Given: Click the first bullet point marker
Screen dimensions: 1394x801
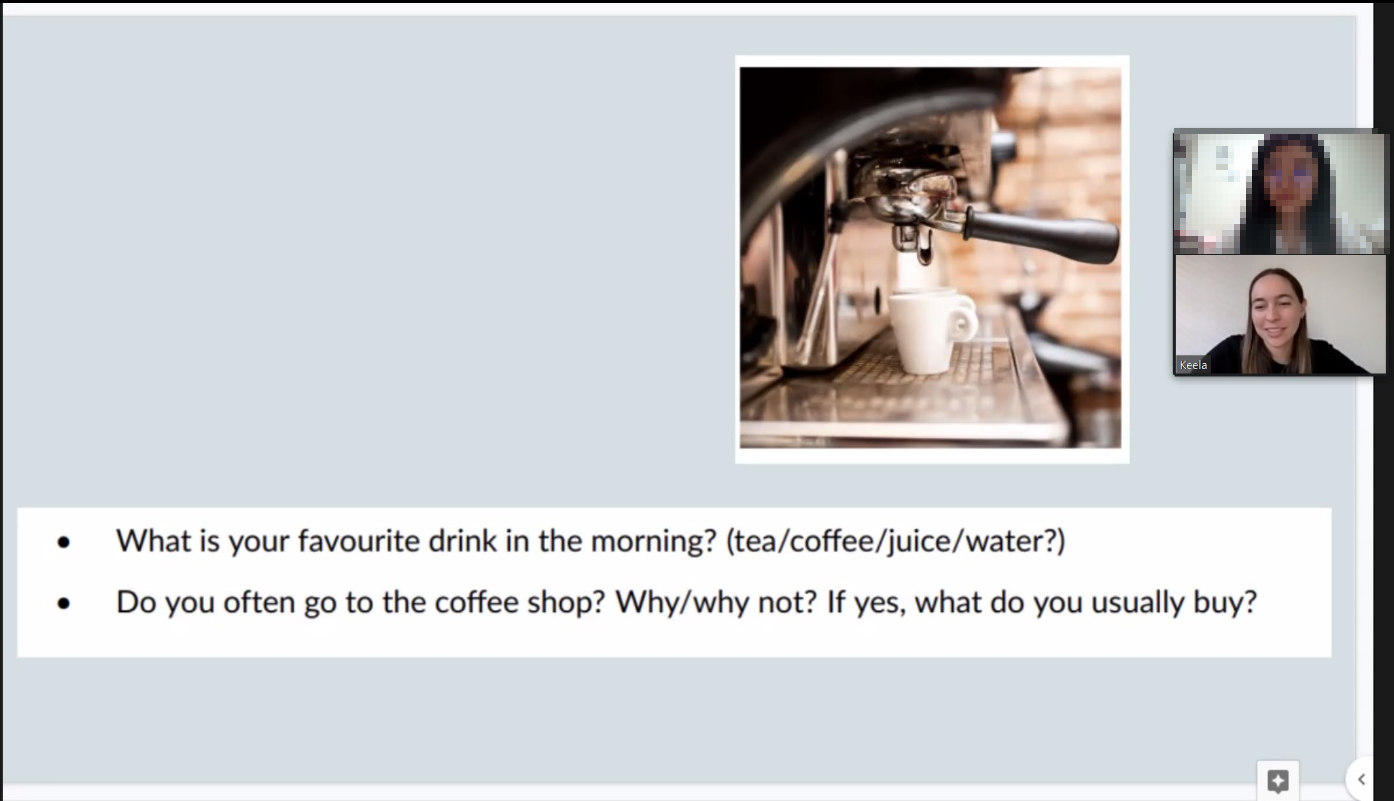Looking at the screenshot, I should coord(64,543).
